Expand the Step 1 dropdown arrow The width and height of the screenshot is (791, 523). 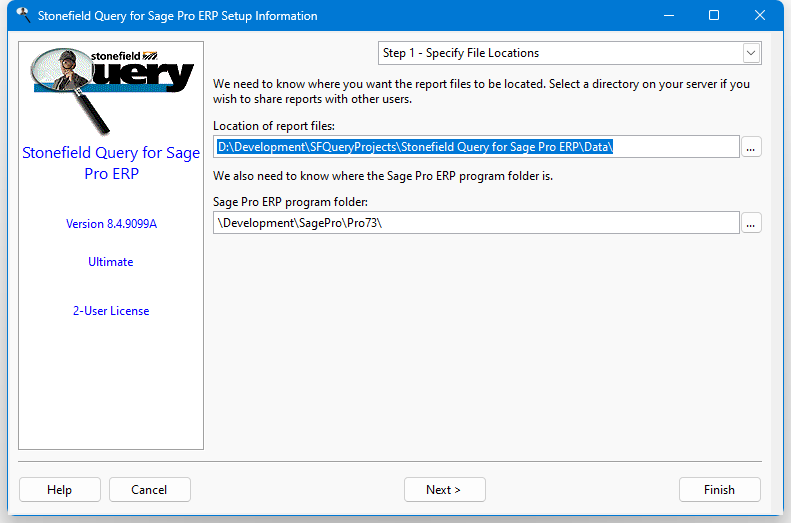[x=751, y=53]
